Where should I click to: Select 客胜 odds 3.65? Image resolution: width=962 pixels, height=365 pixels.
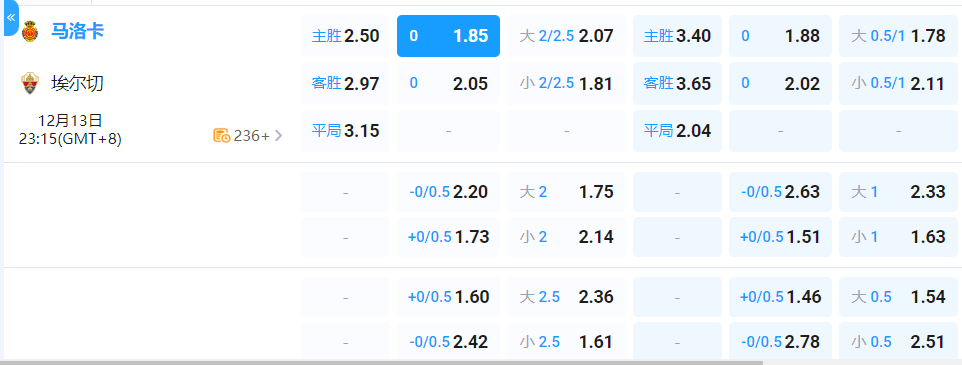point(677,83)
